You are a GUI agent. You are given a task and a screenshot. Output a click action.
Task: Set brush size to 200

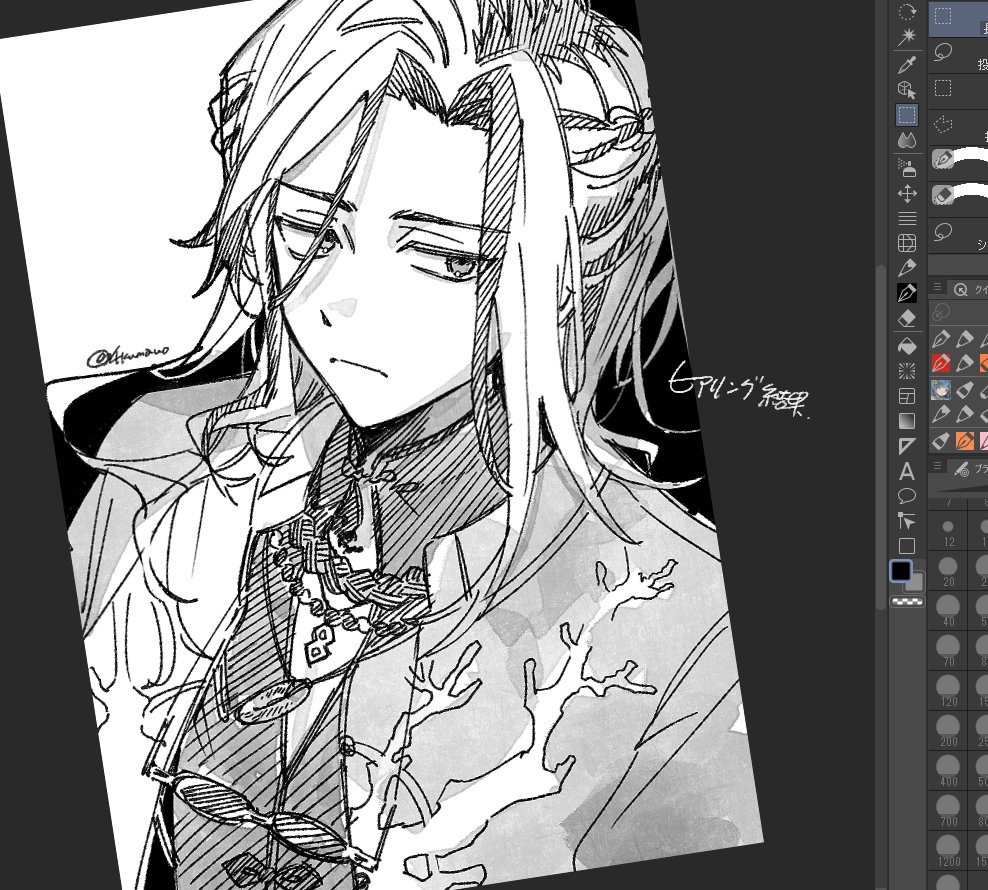click(948, 732)
